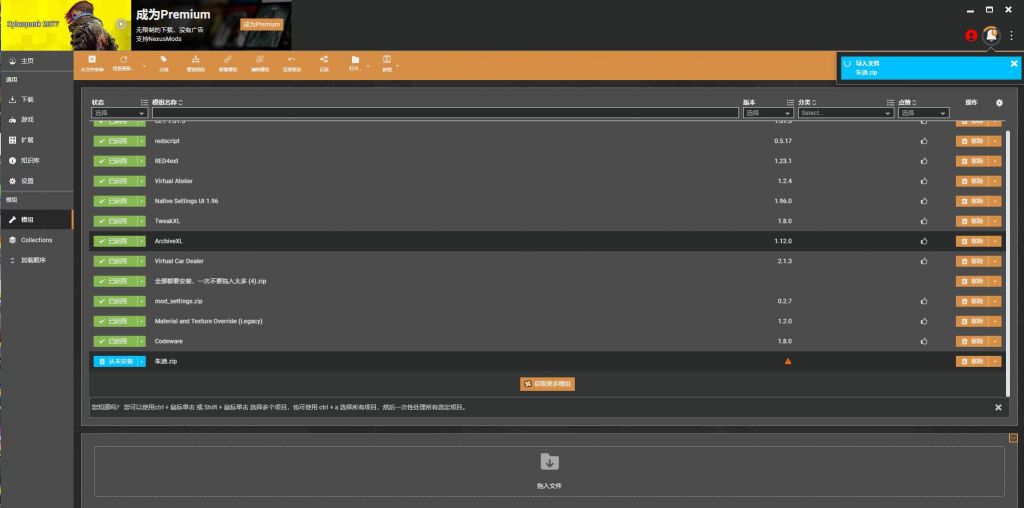This screenshot has width=1024, height=508.
Task: Endorse RED4ext with thumbs-up icon
Action: coord(924,161)
